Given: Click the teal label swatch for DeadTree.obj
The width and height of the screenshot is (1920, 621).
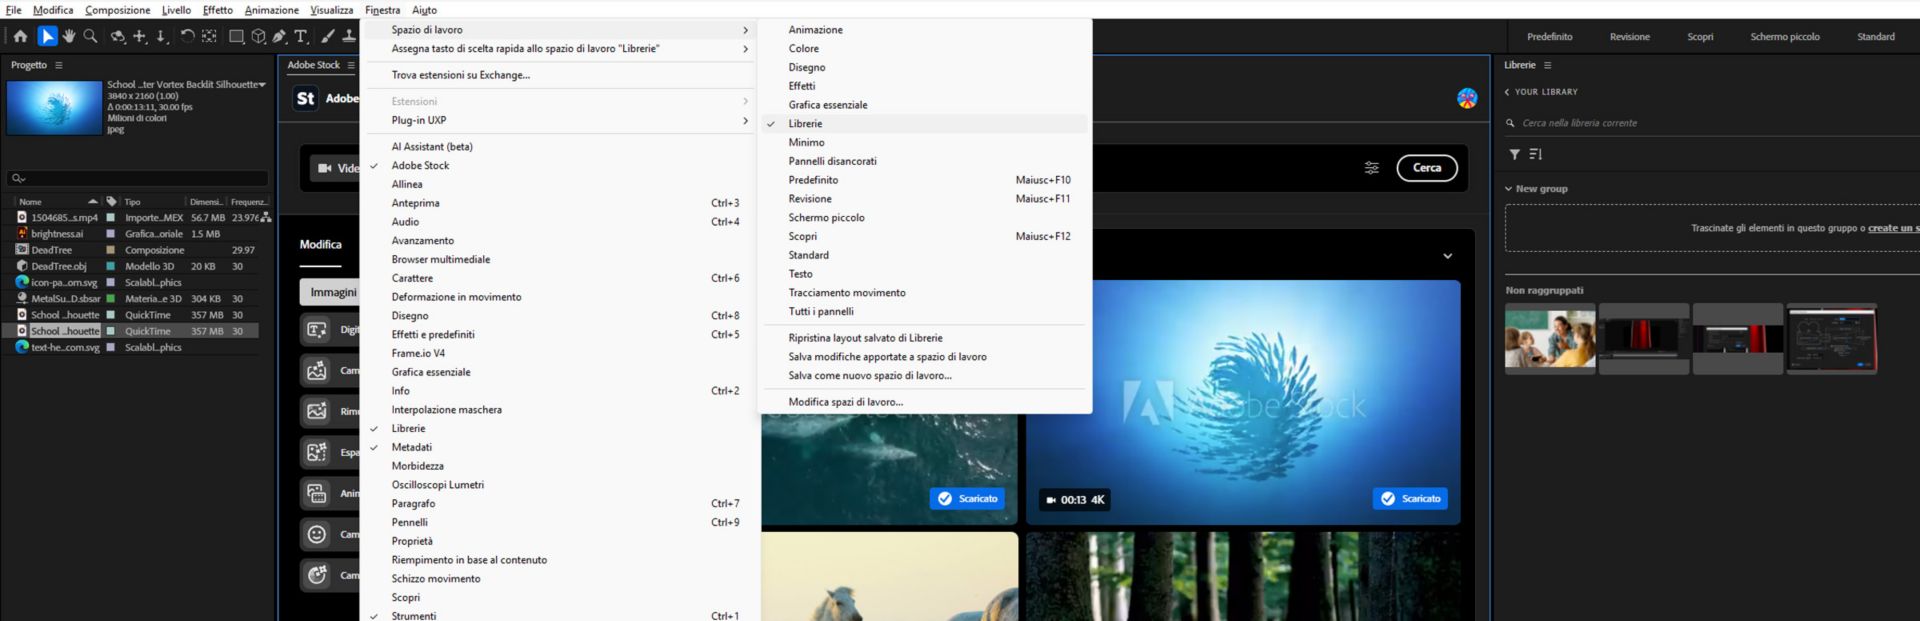Looking at the screenshot, I should tap(111, 266).
